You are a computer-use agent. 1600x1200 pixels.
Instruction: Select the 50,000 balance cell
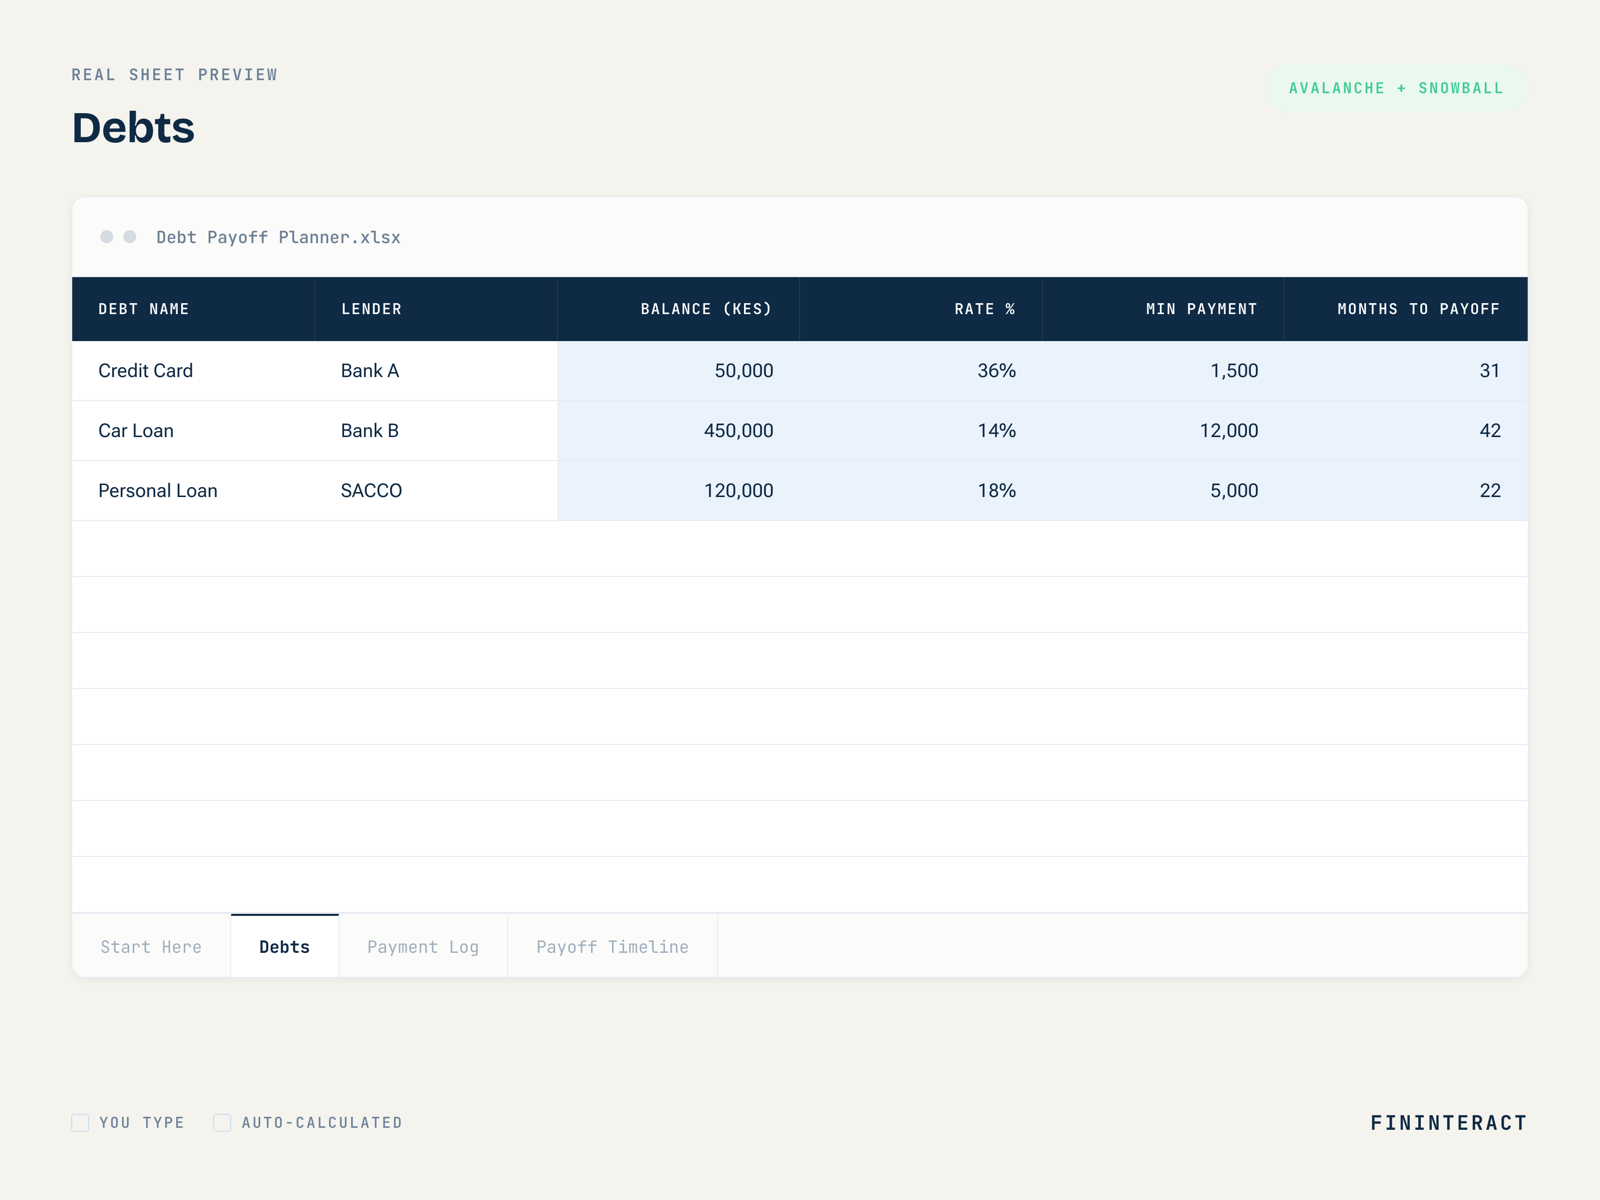click(x=678, y=371)
